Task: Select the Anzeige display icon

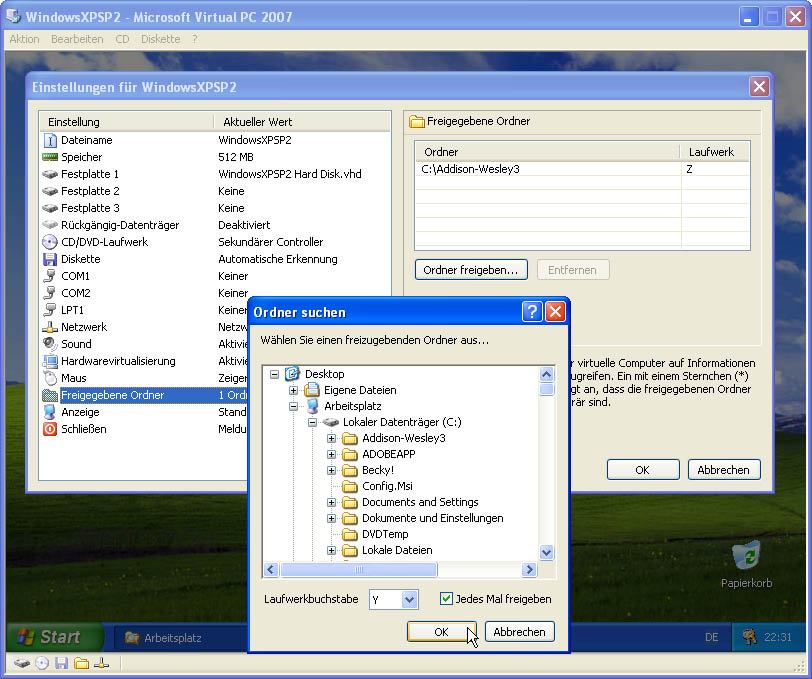Action: click(x=50, y=412)
